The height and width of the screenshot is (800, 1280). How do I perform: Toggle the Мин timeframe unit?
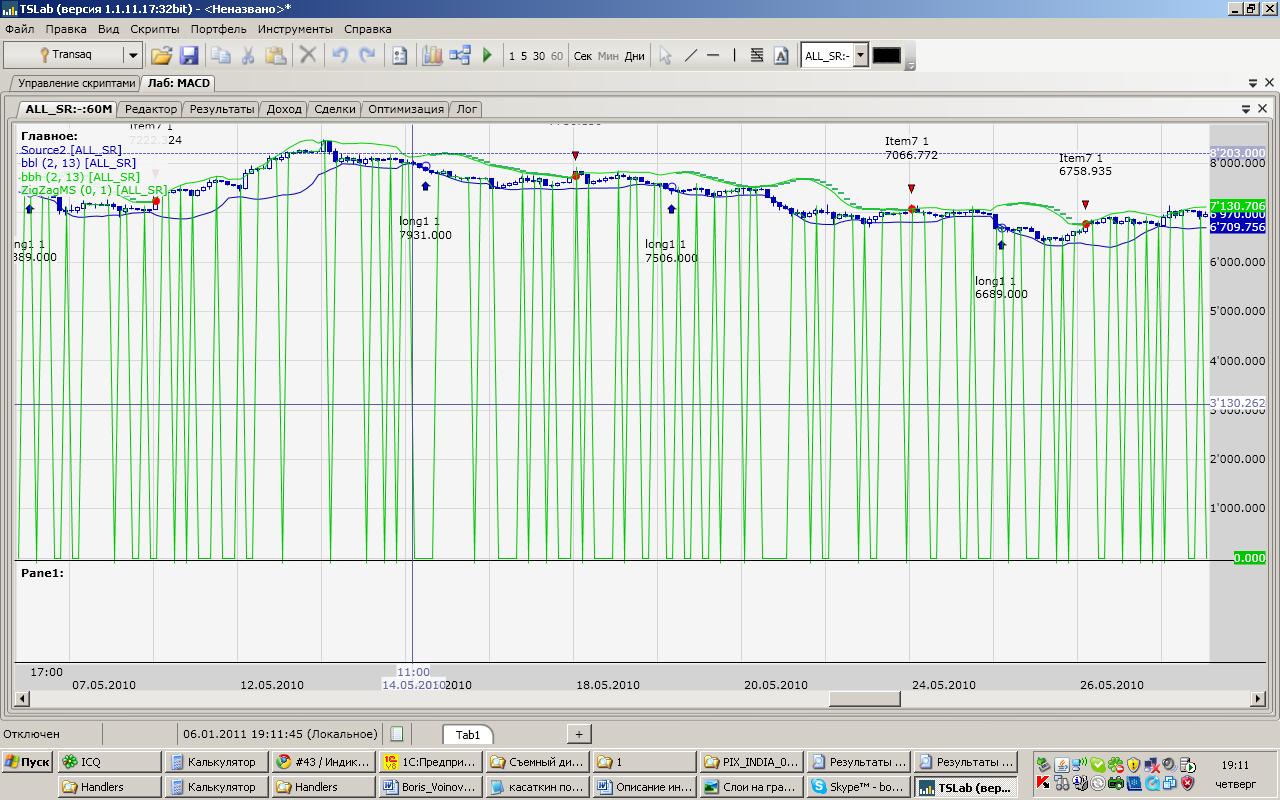(x=608, y=56)
